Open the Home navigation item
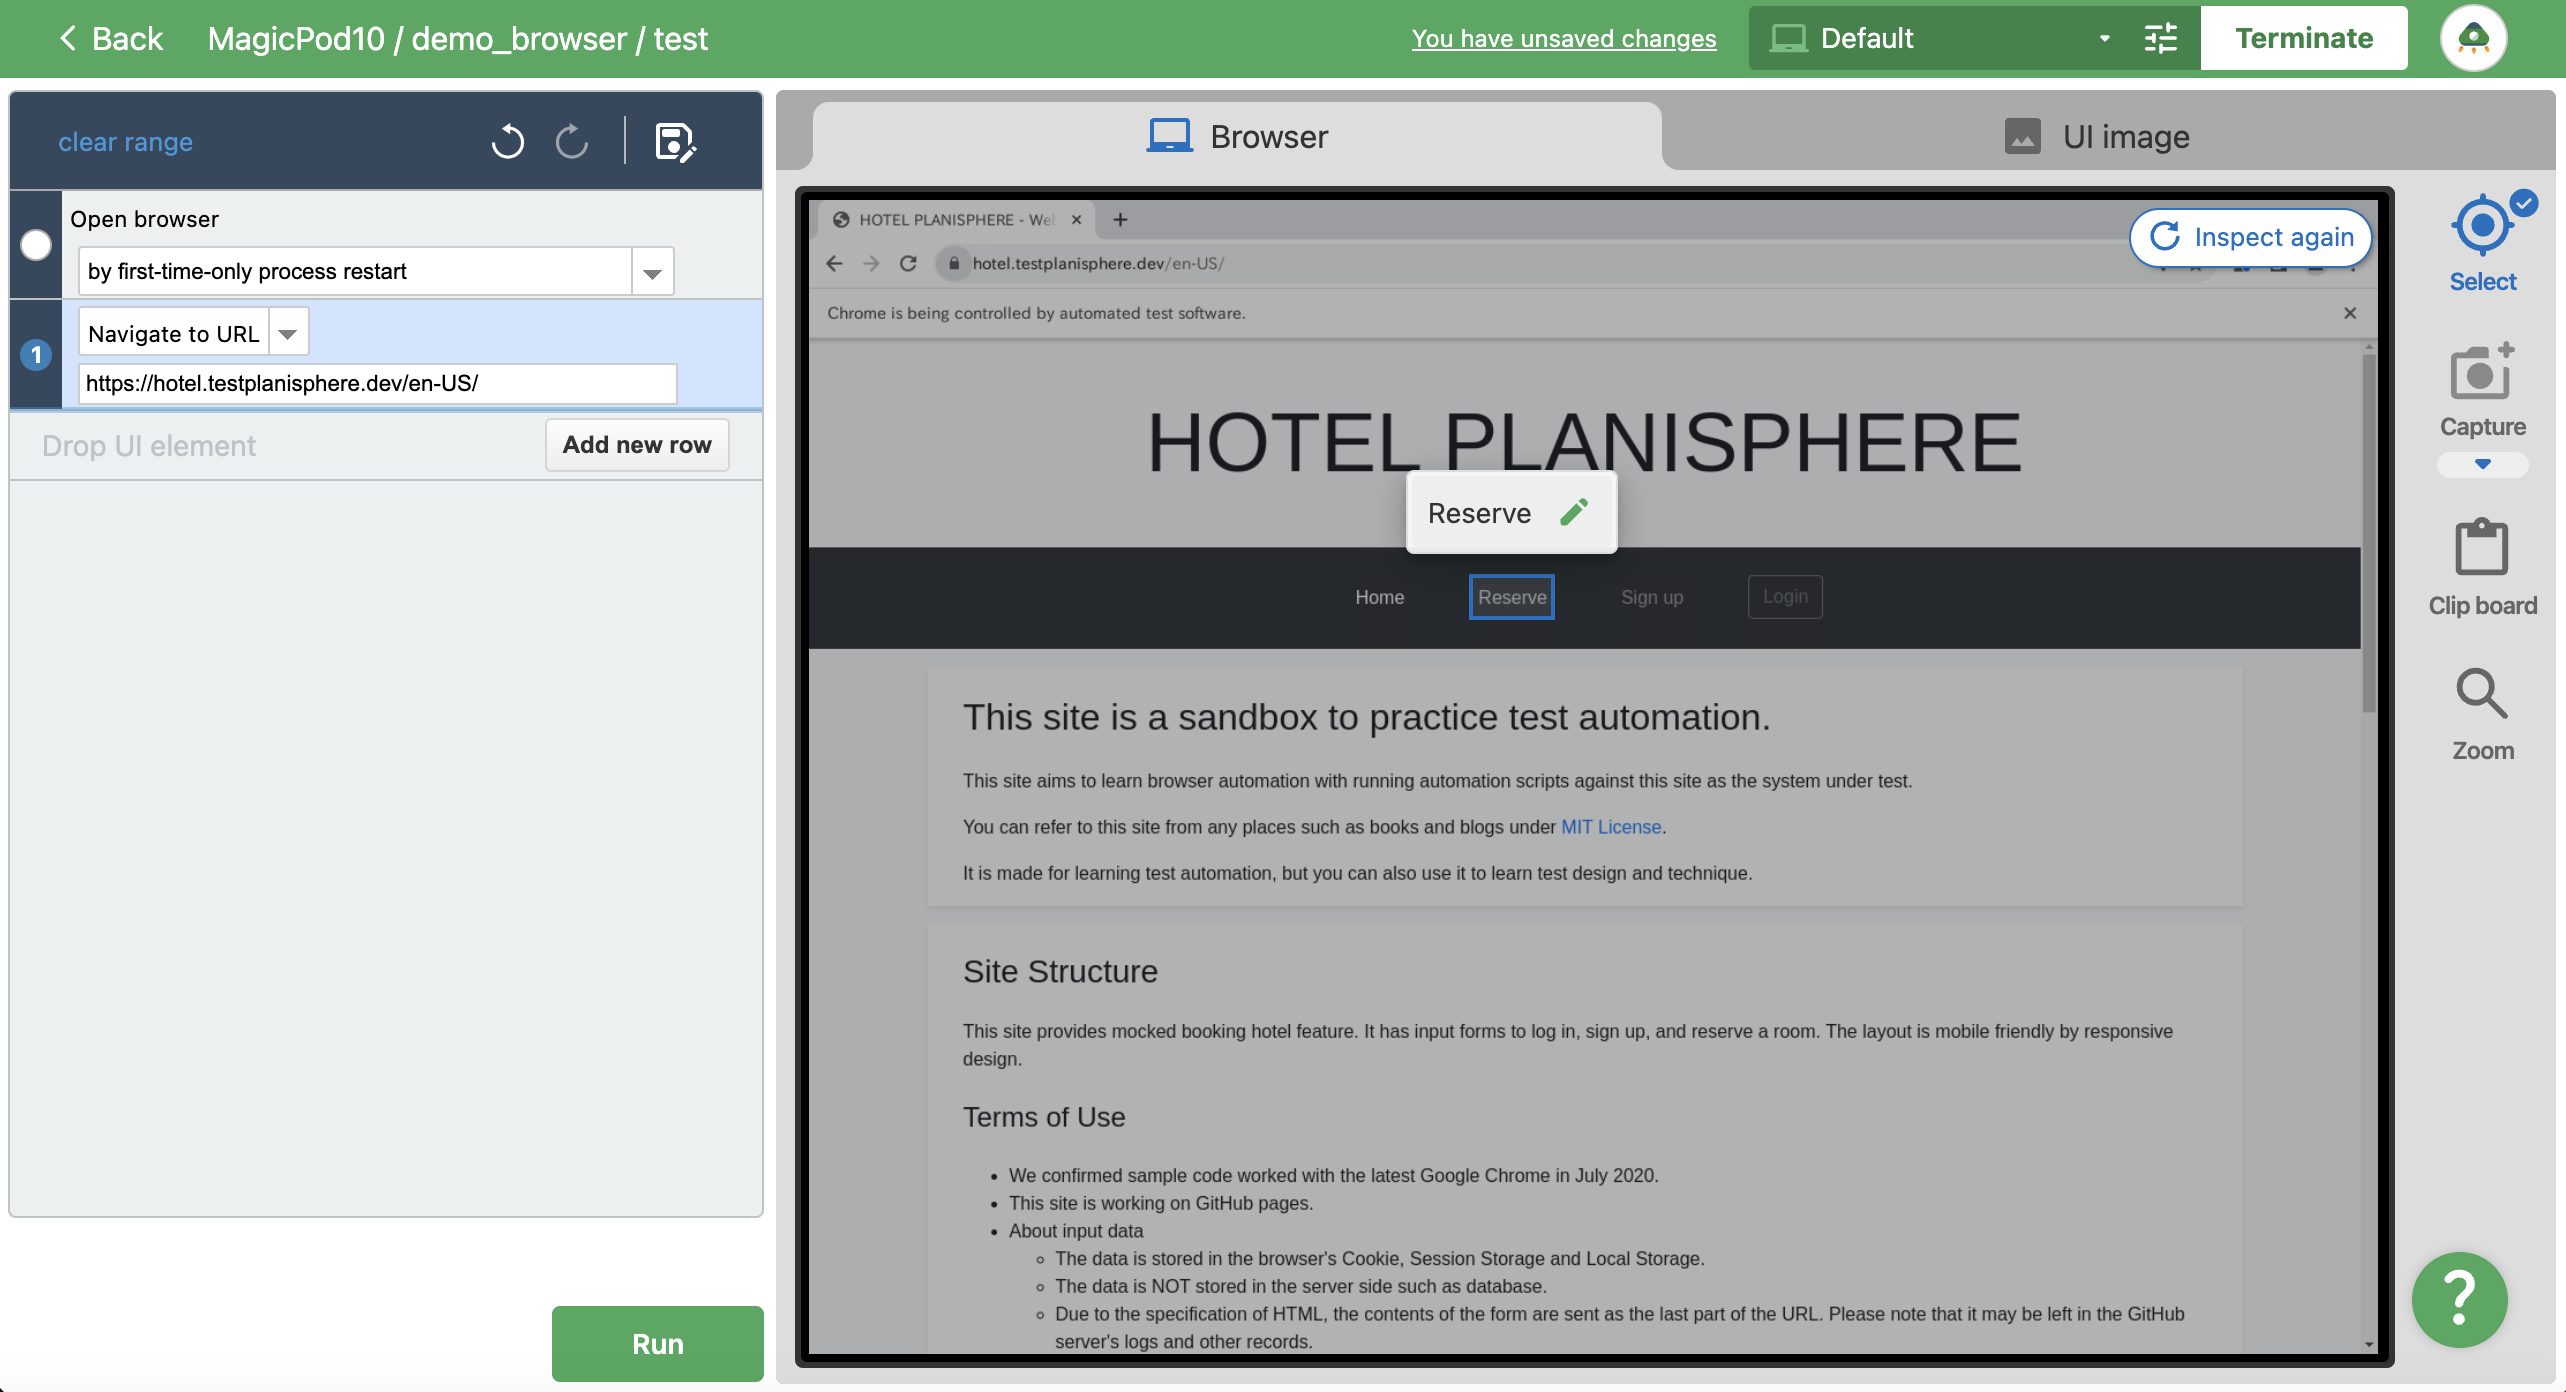 (x=1380, y=597)
